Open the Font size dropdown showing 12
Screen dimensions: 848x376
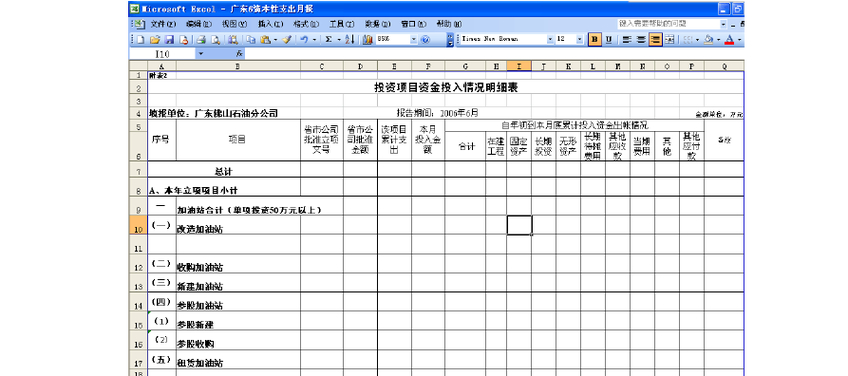click(x=580, y=39)
